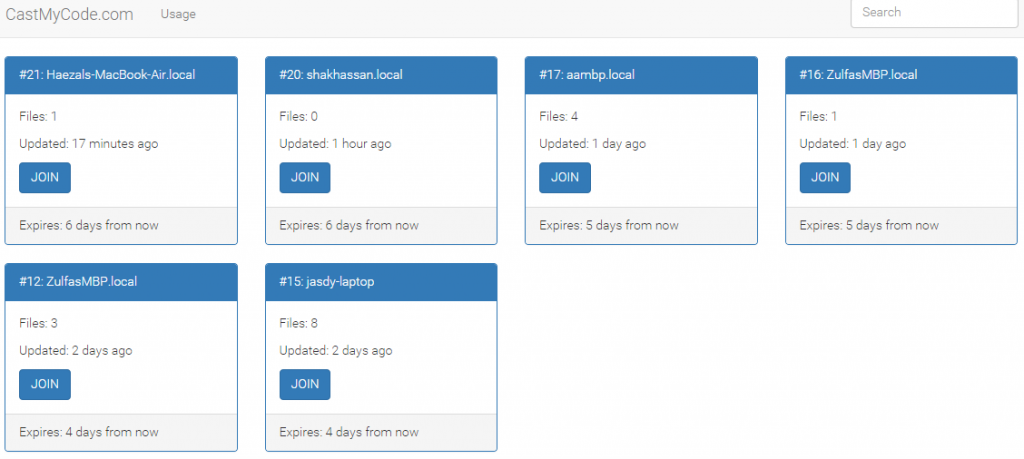Open the CastMyCode.com brand link
This screenshot has width=1024, height=459.
point(69,14)
